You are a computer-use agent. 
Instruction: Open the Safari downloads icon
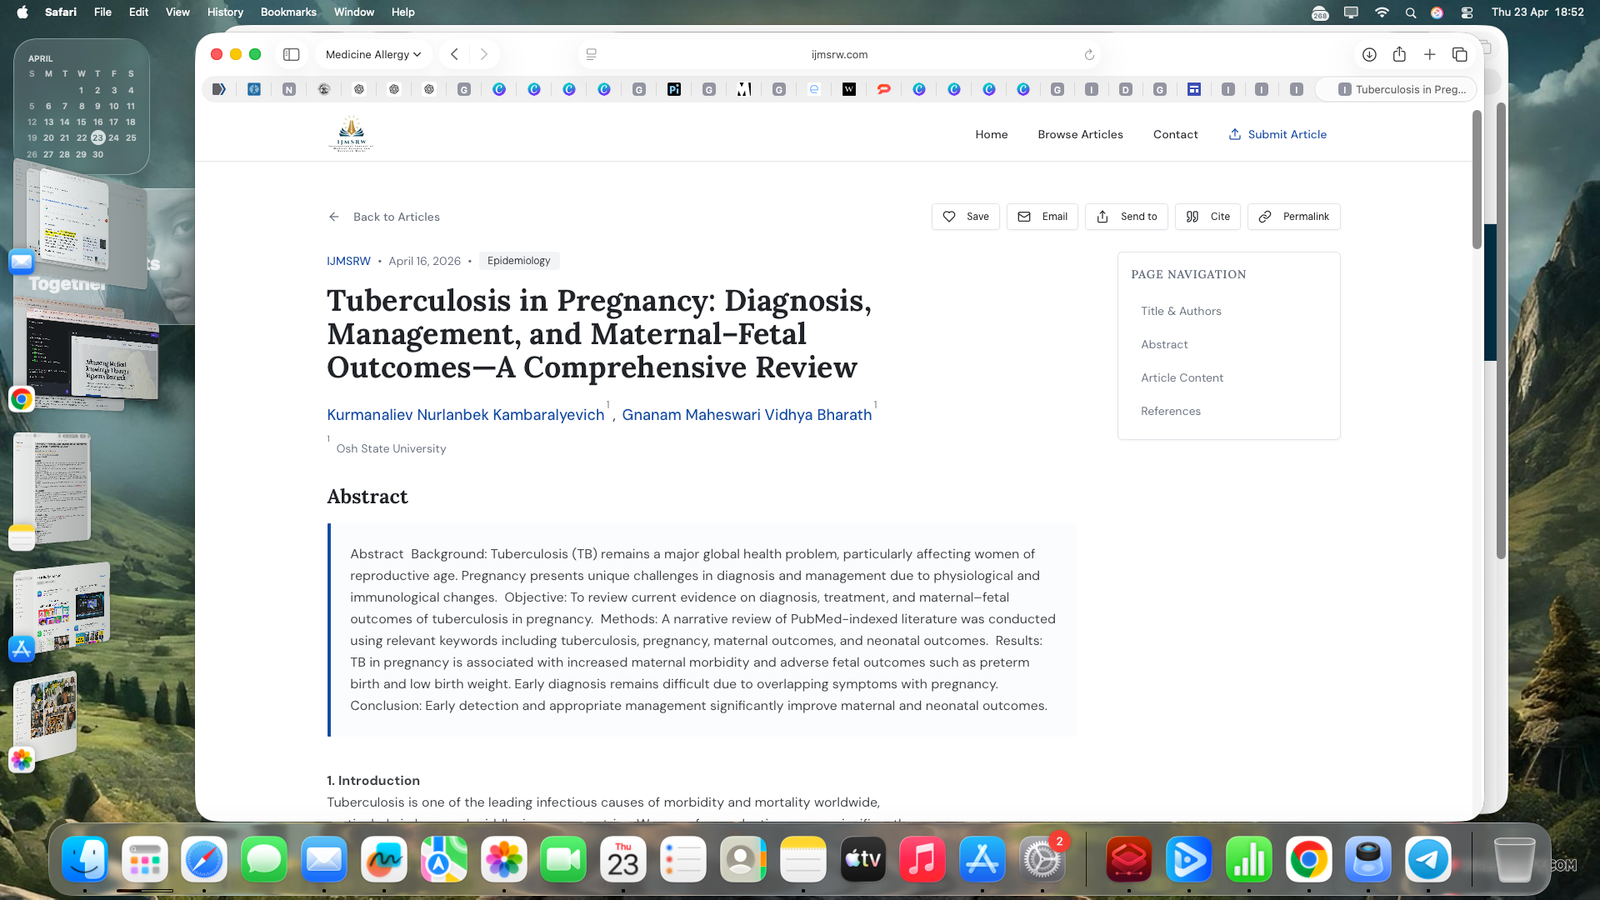[1369, 55]
